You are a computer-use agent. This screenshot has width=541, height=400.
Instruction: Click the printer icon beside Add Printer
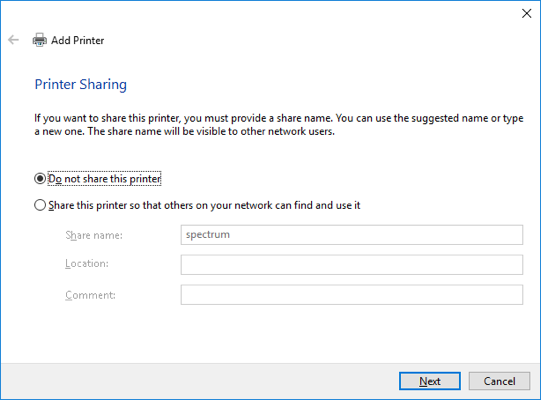click(40, 40)
